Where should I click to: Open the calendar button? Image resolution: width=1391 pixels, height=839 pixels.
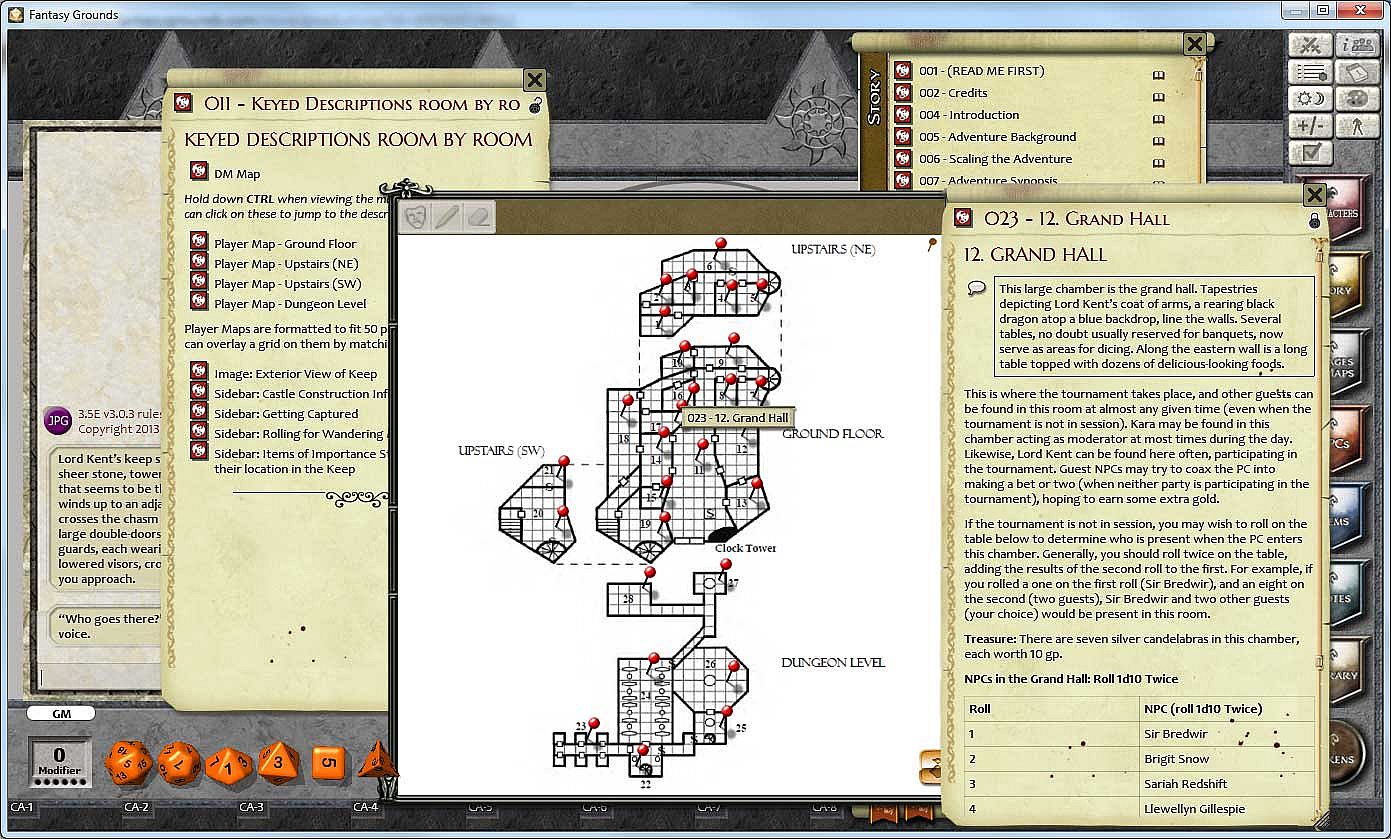(x=1358, y=72)
